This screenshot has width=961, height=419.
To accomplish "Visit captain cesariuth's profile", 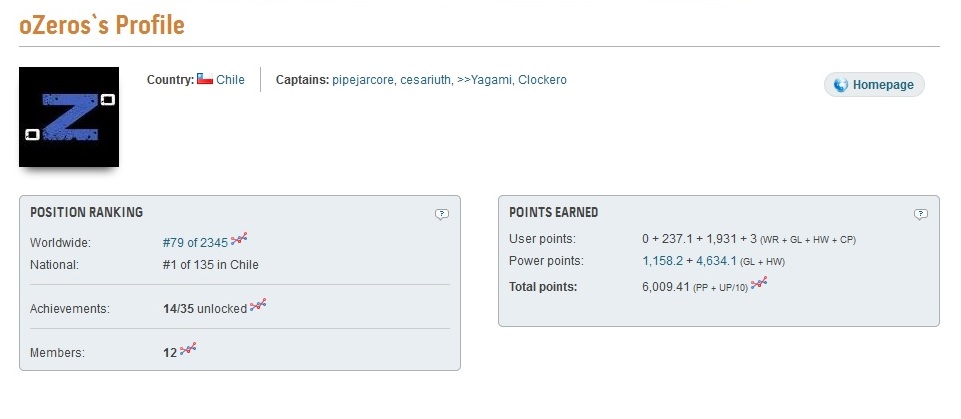I will tap(425, 80).
